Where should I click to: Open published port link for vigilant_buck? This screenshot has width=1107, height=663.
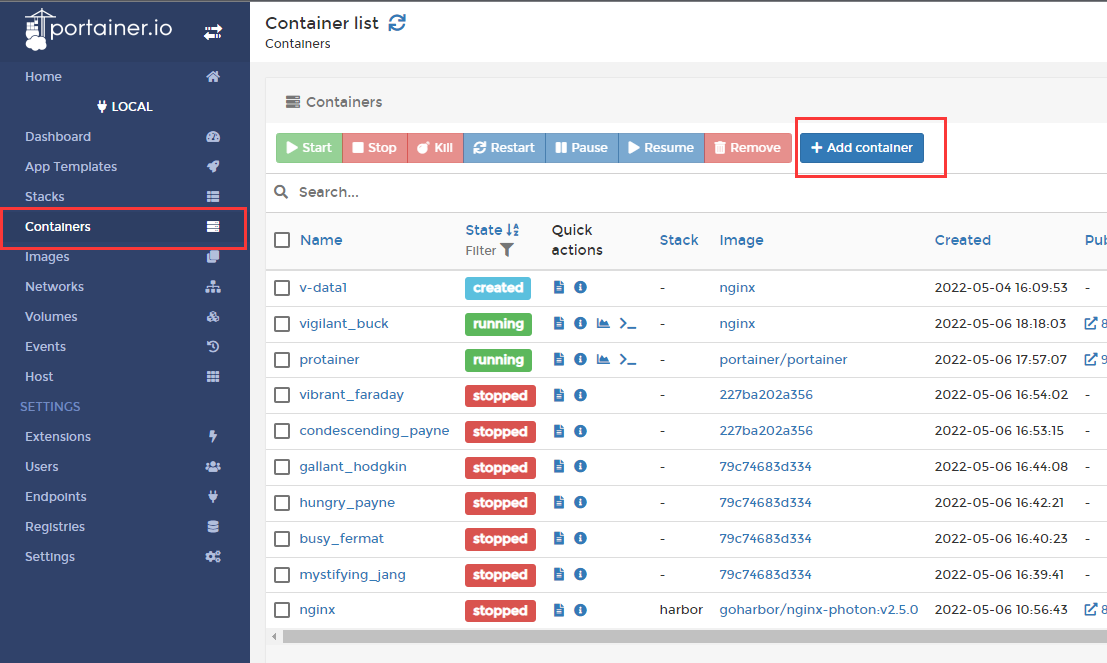click(x=1095, y=323)
